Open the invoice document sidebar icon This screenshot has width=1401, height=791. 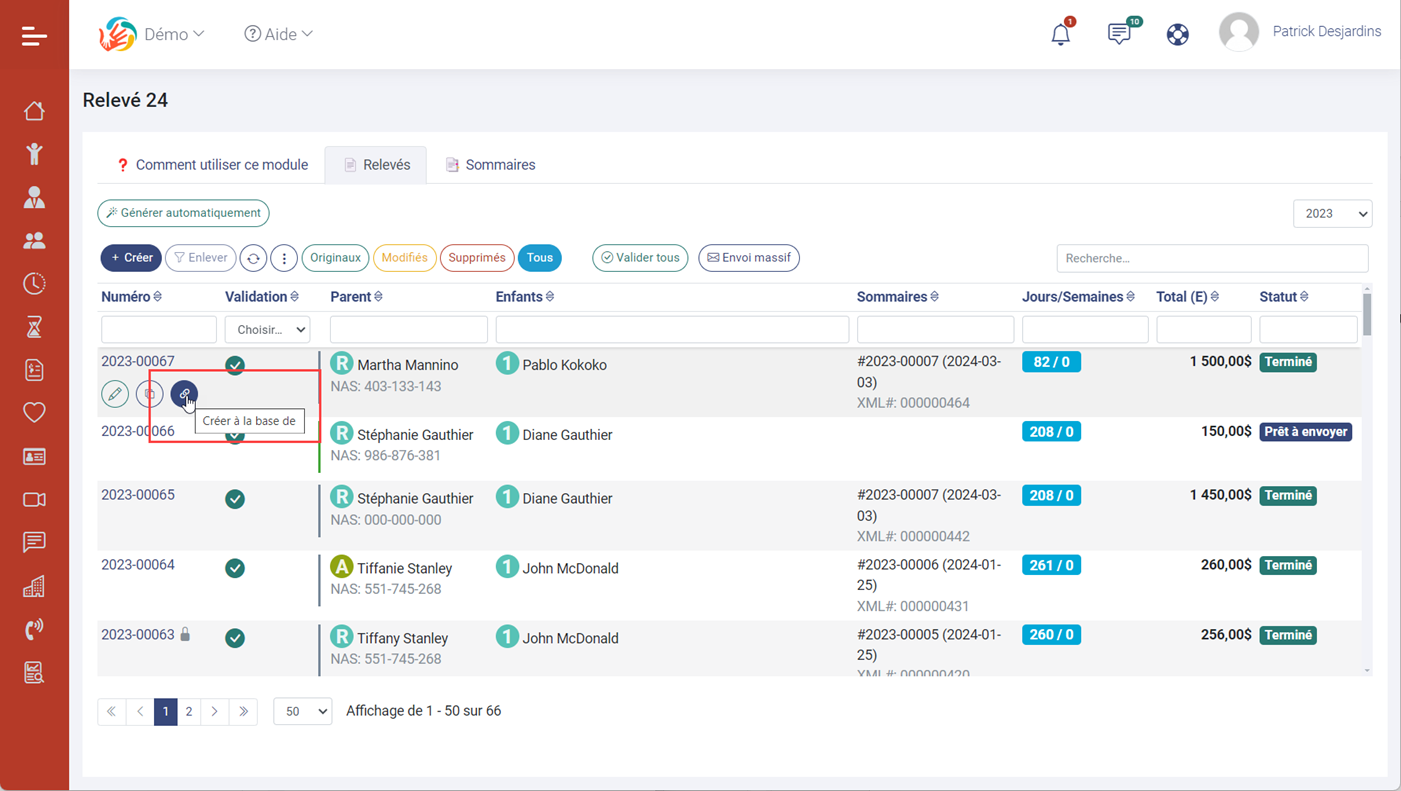34,370
